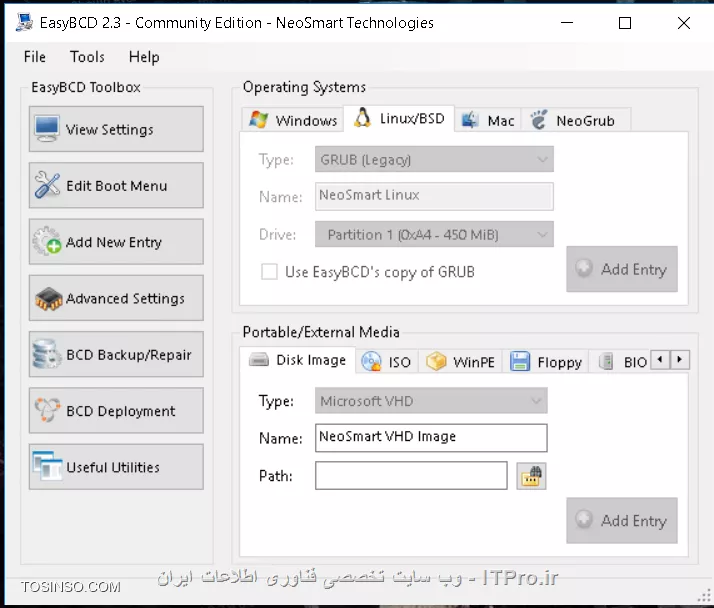Screen dimensions: 714x608
Task: Click the NeoGrub gnome-foot icon
Action: coord(538,120)
